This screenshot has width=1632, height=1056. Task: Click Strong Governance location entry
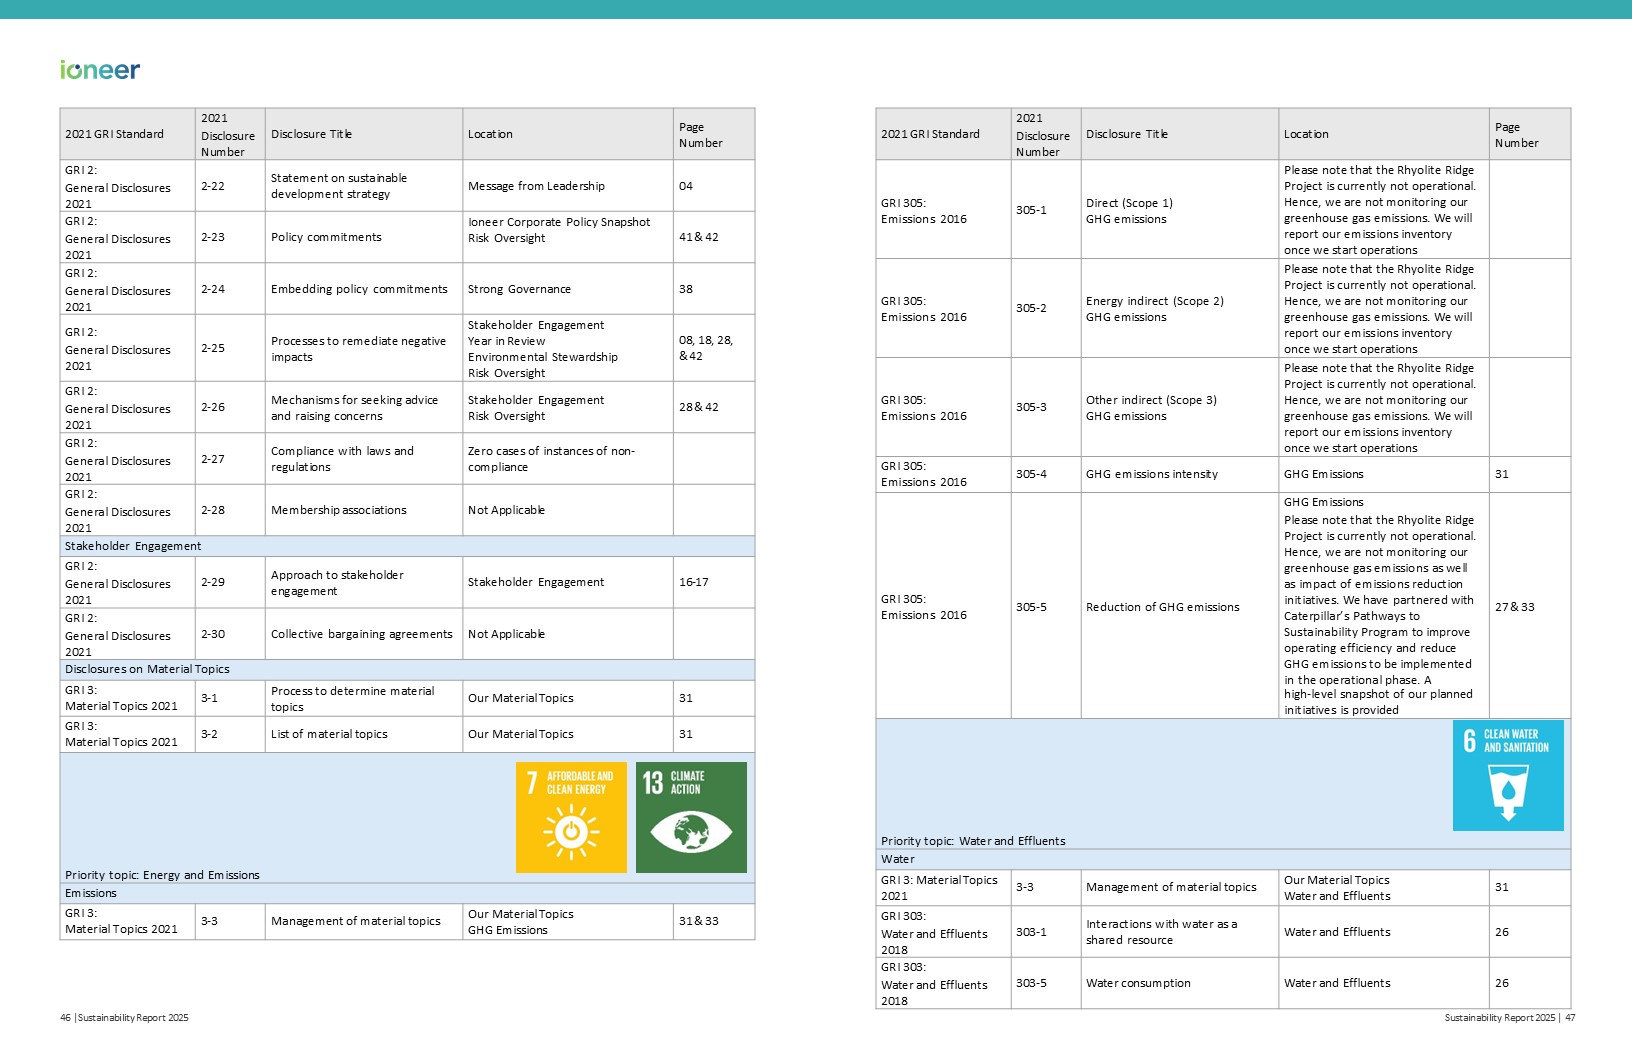click(x=519, y=289)
